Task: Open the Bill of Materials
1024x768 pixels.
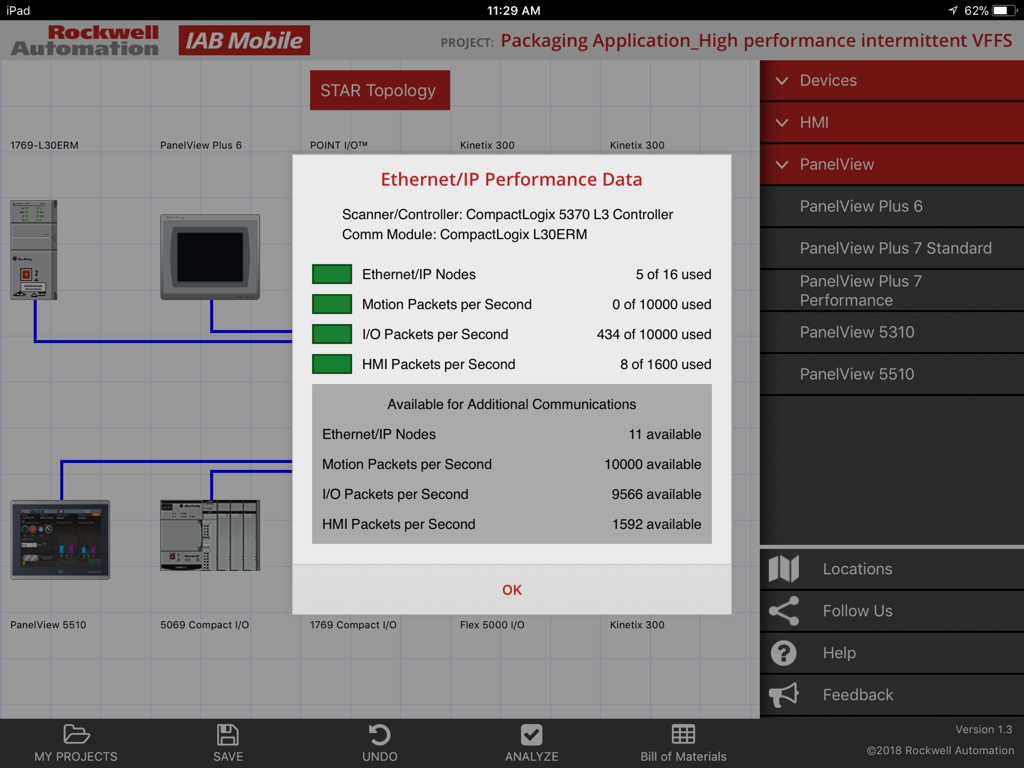Action: pyautogui.click(x=683, y=743)
